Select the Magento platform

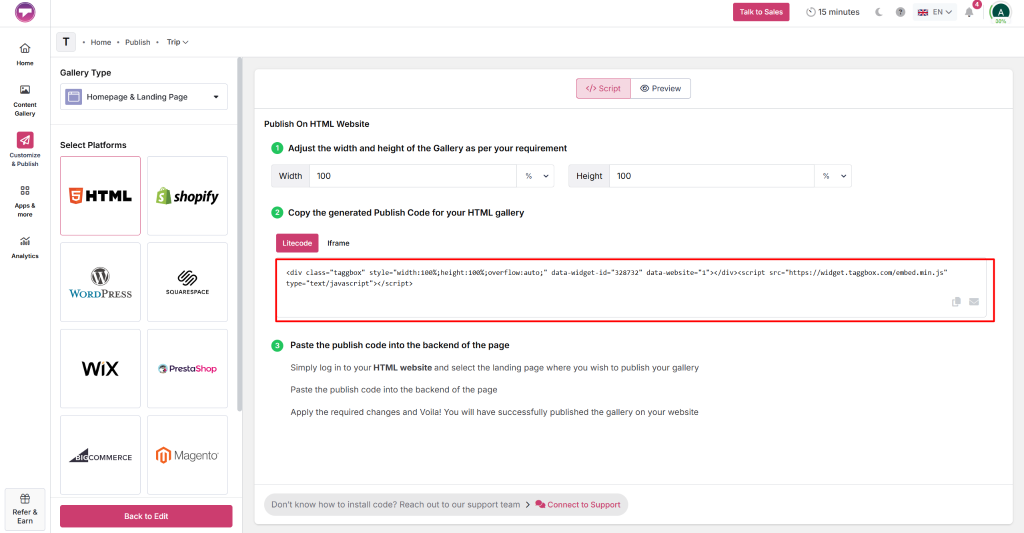point(187,455)
